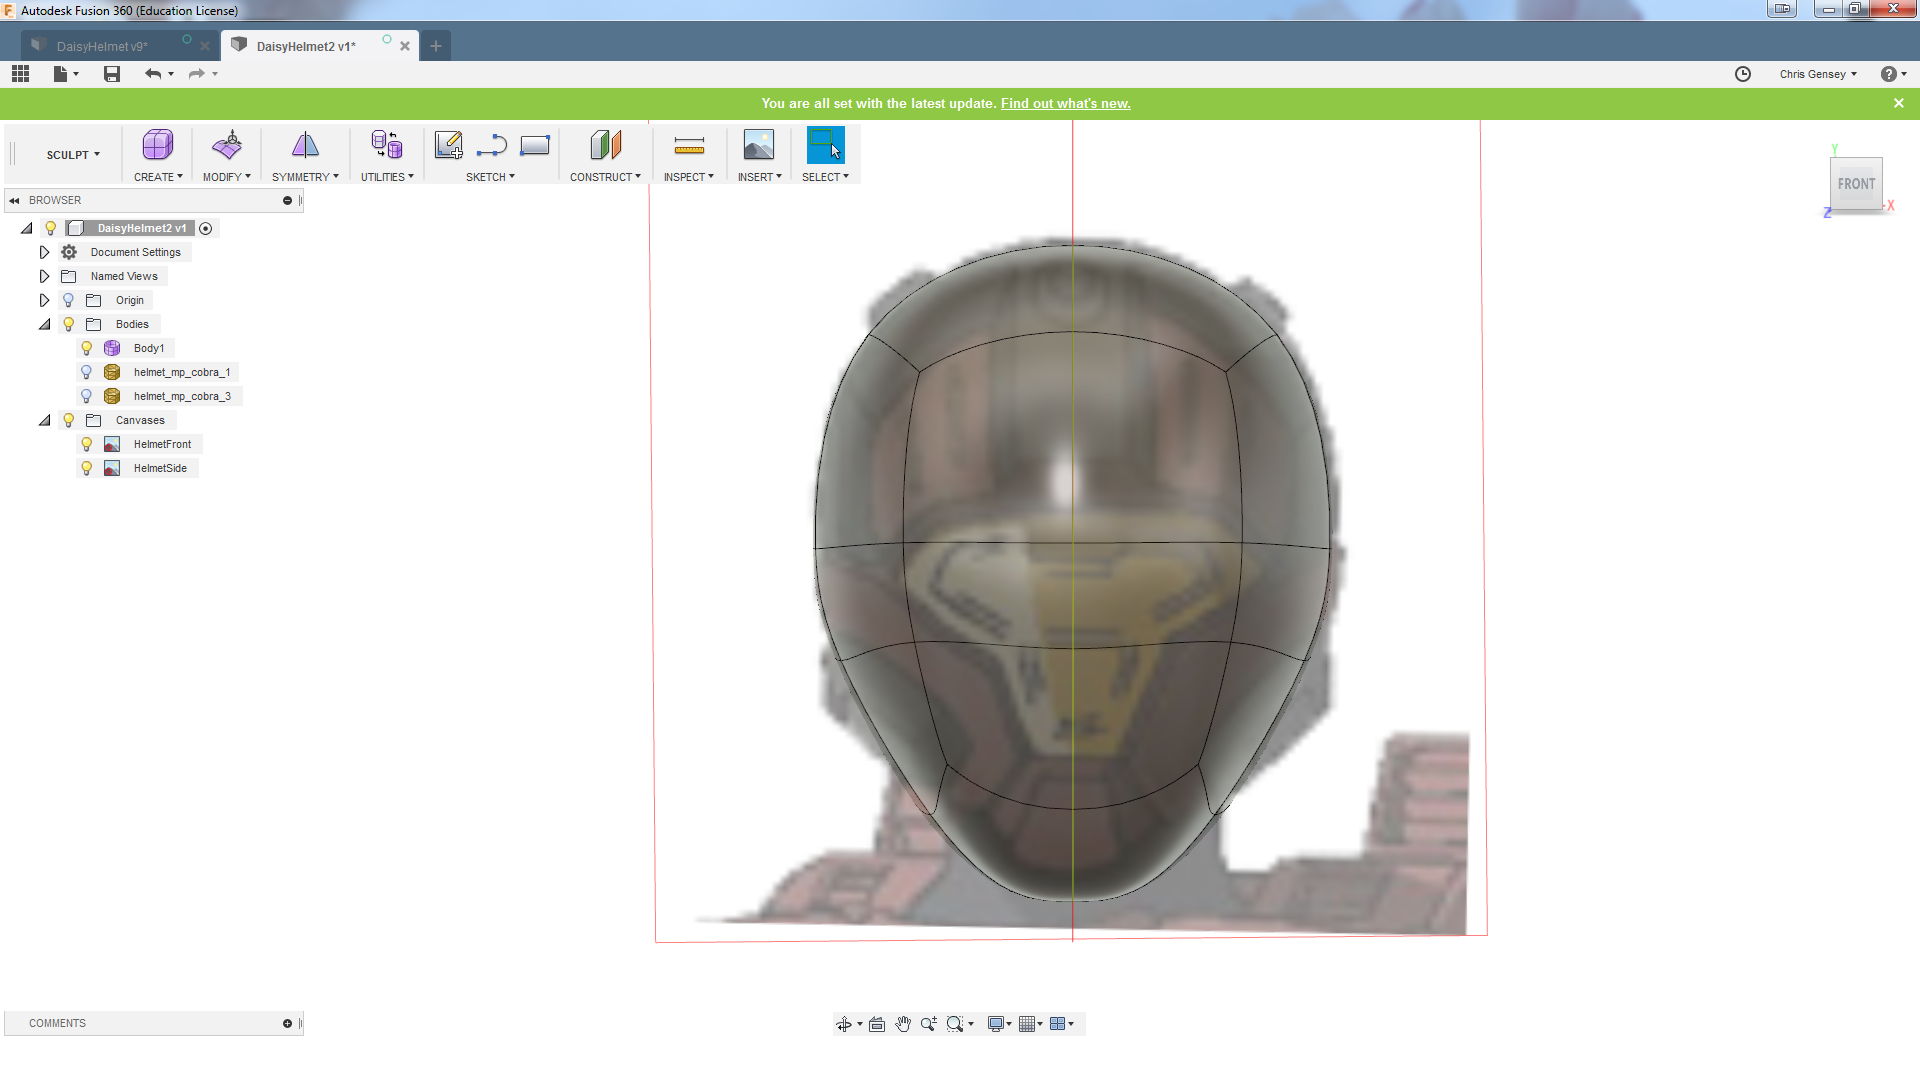Click the Insert canvas image icon
The width and height of the screenshot is (1920, 1080).
(758, 146)
